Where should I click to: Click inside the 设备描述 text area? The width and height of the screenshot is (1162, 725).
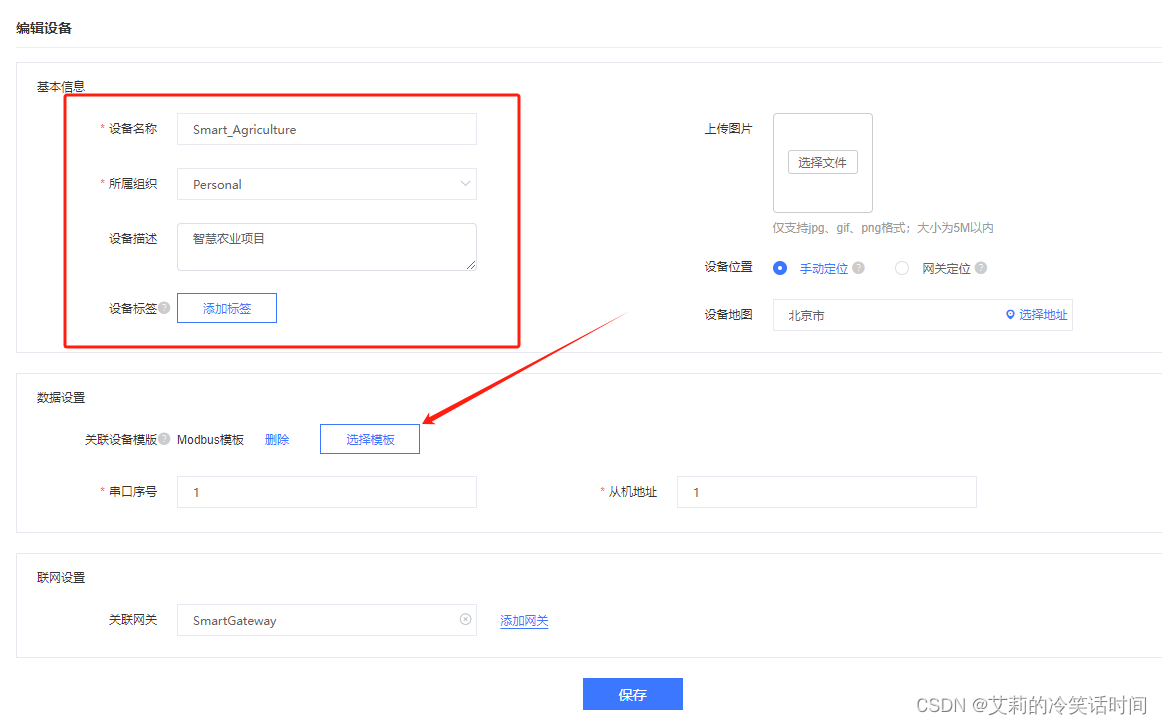327,247
